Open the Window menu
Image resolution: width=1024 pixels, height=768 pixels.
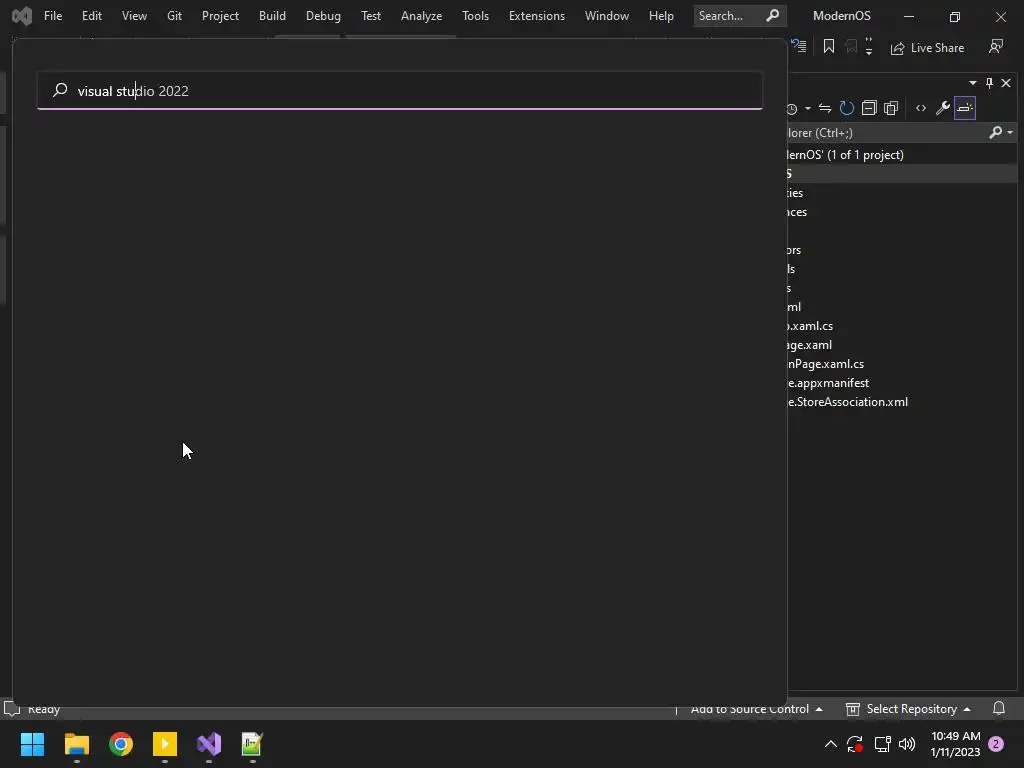coord(607,16)
